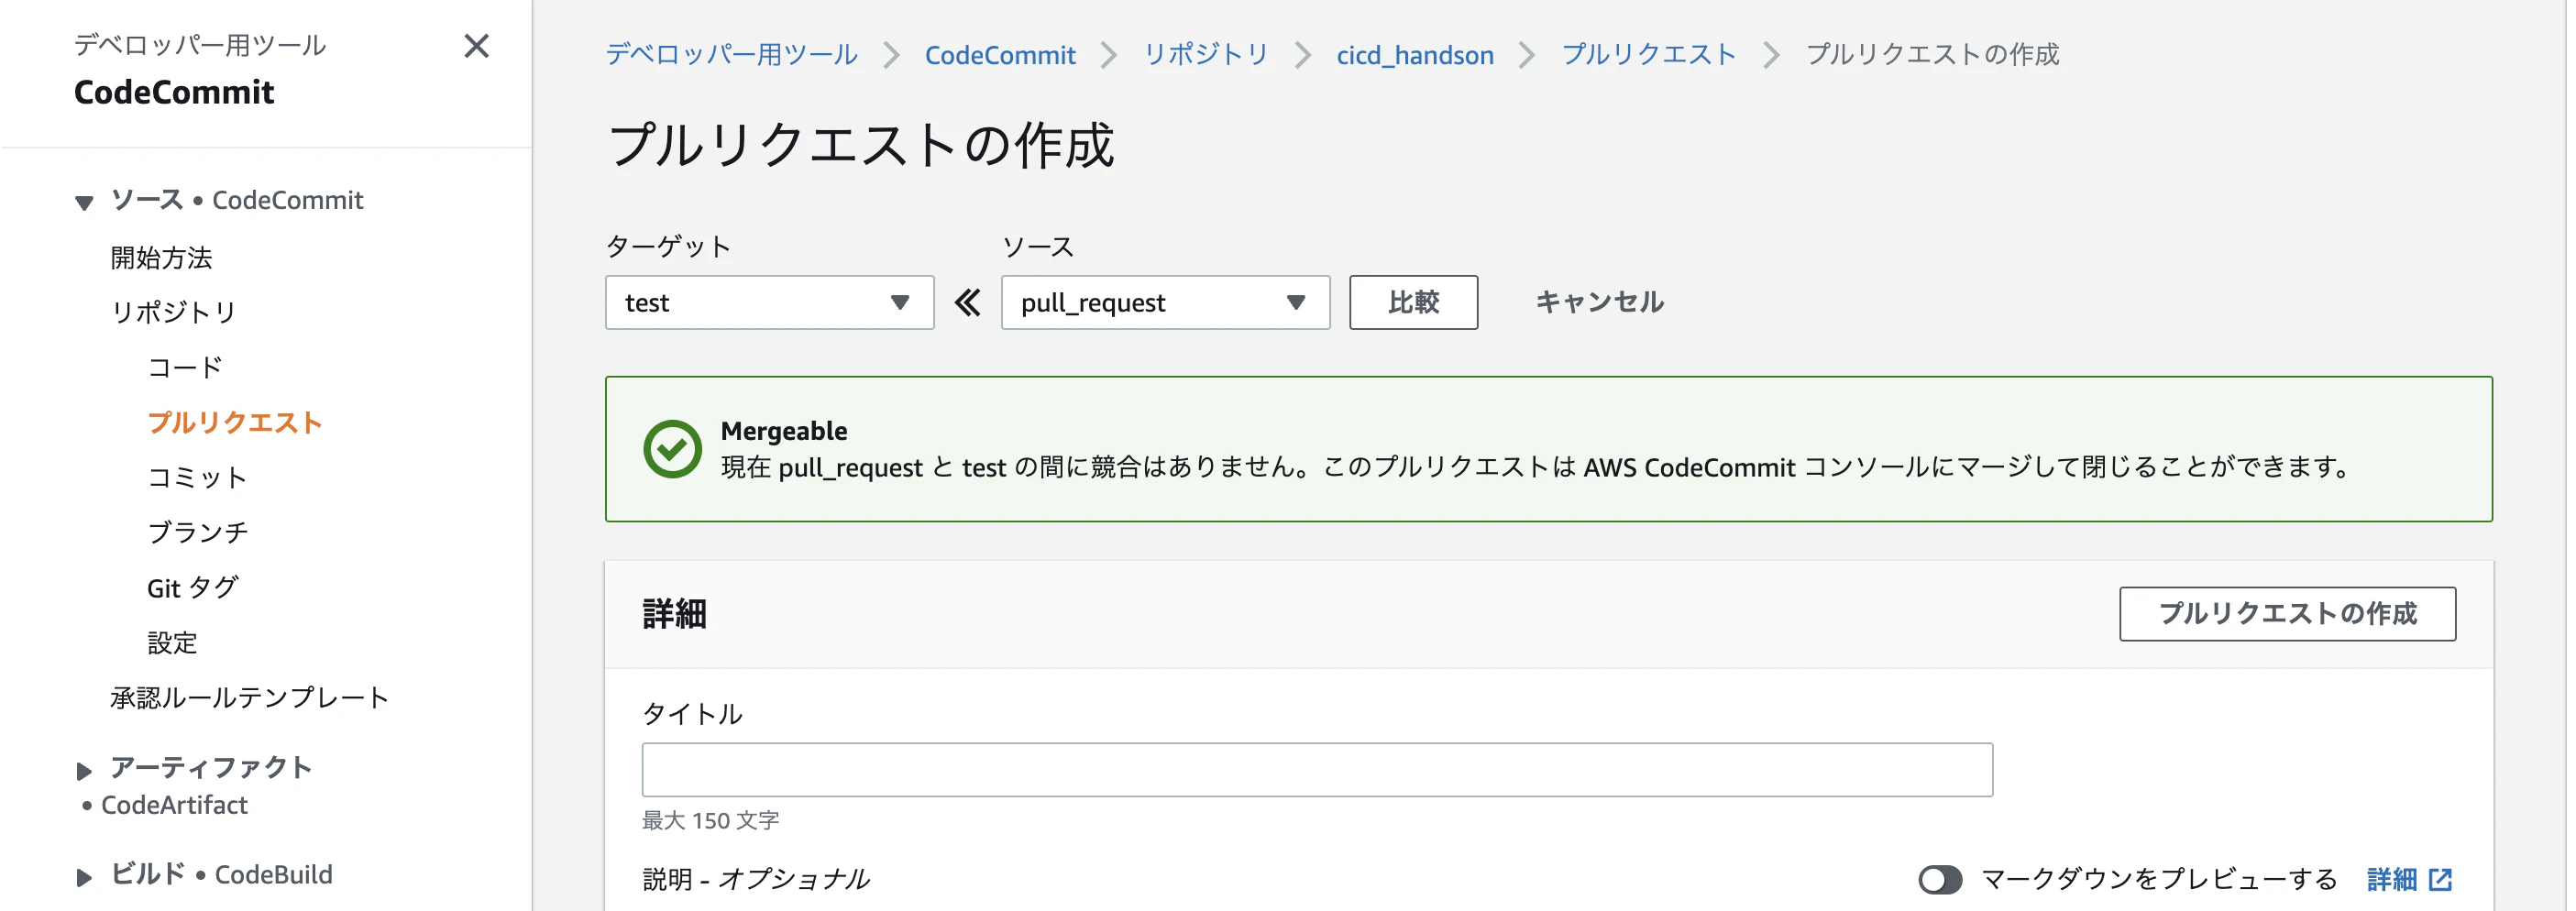Viewport: 2576px width, 911px height.
Task: Click the キャンセル link
Action: tap(1597, 301)
